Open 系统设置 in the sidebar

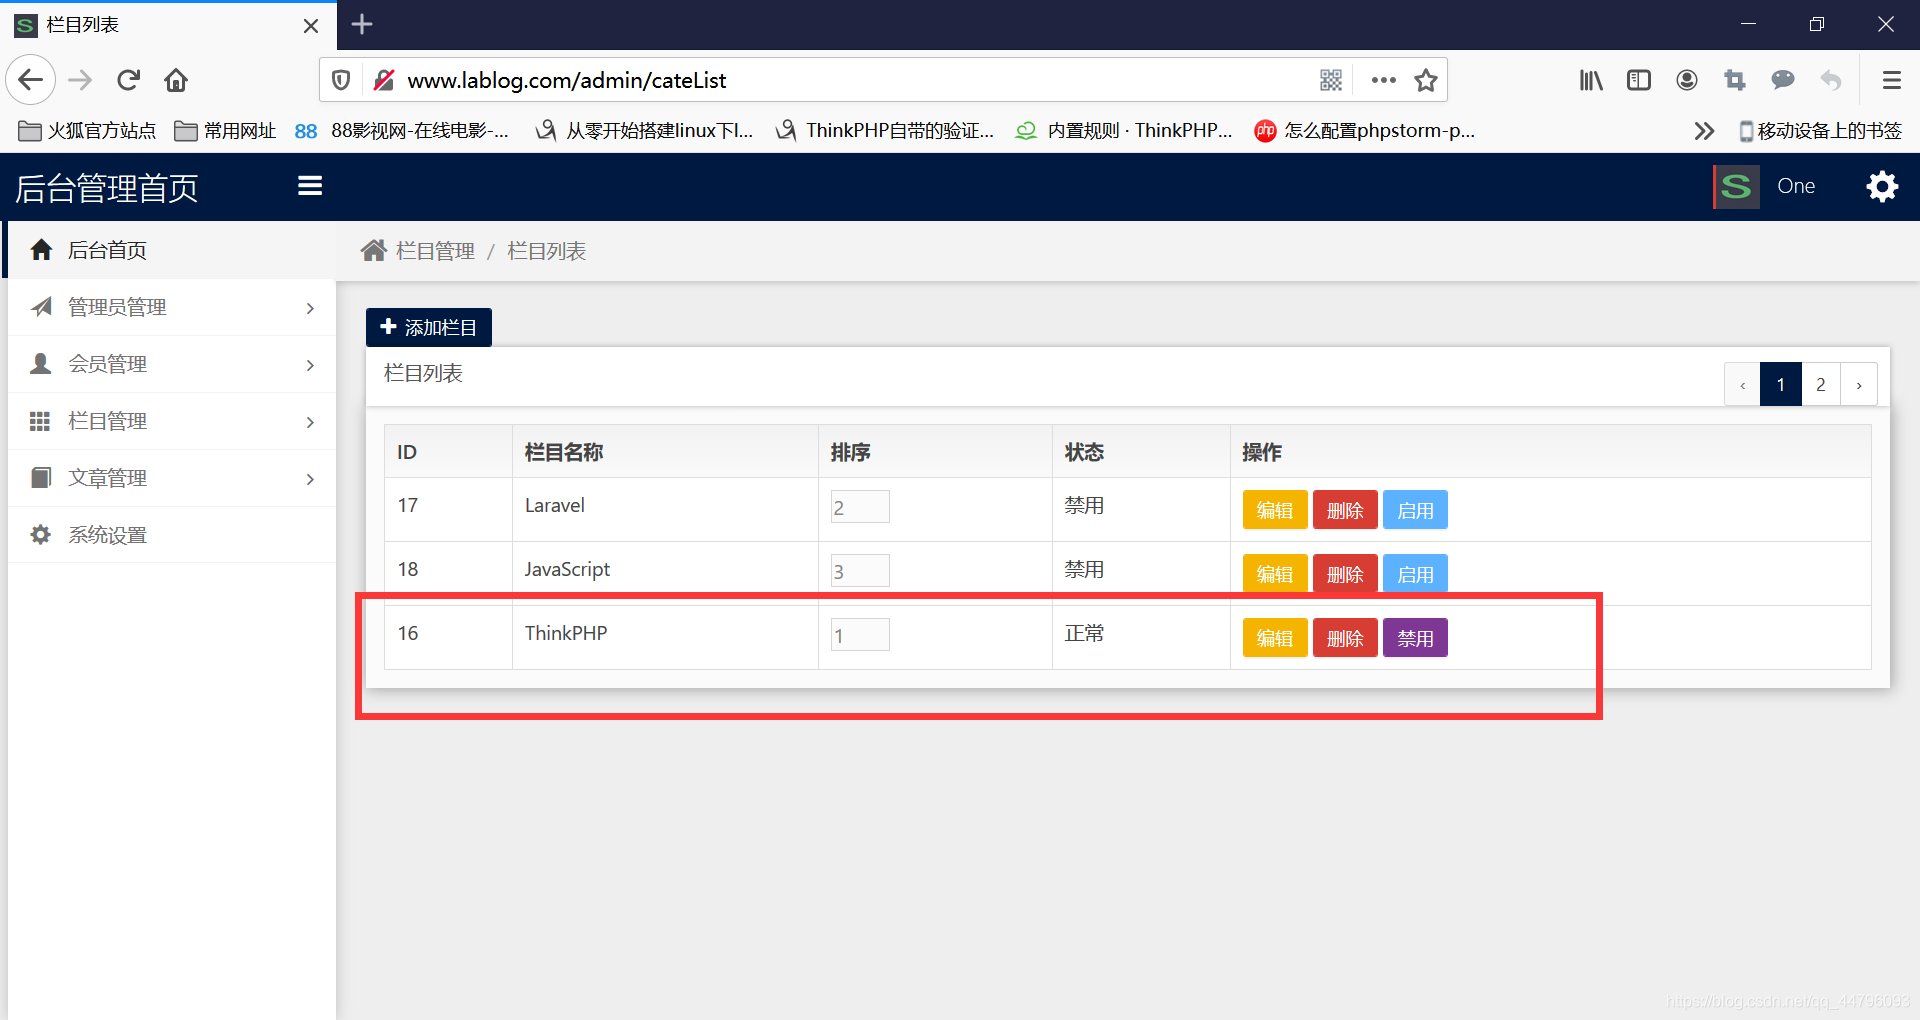click(171, 535)
